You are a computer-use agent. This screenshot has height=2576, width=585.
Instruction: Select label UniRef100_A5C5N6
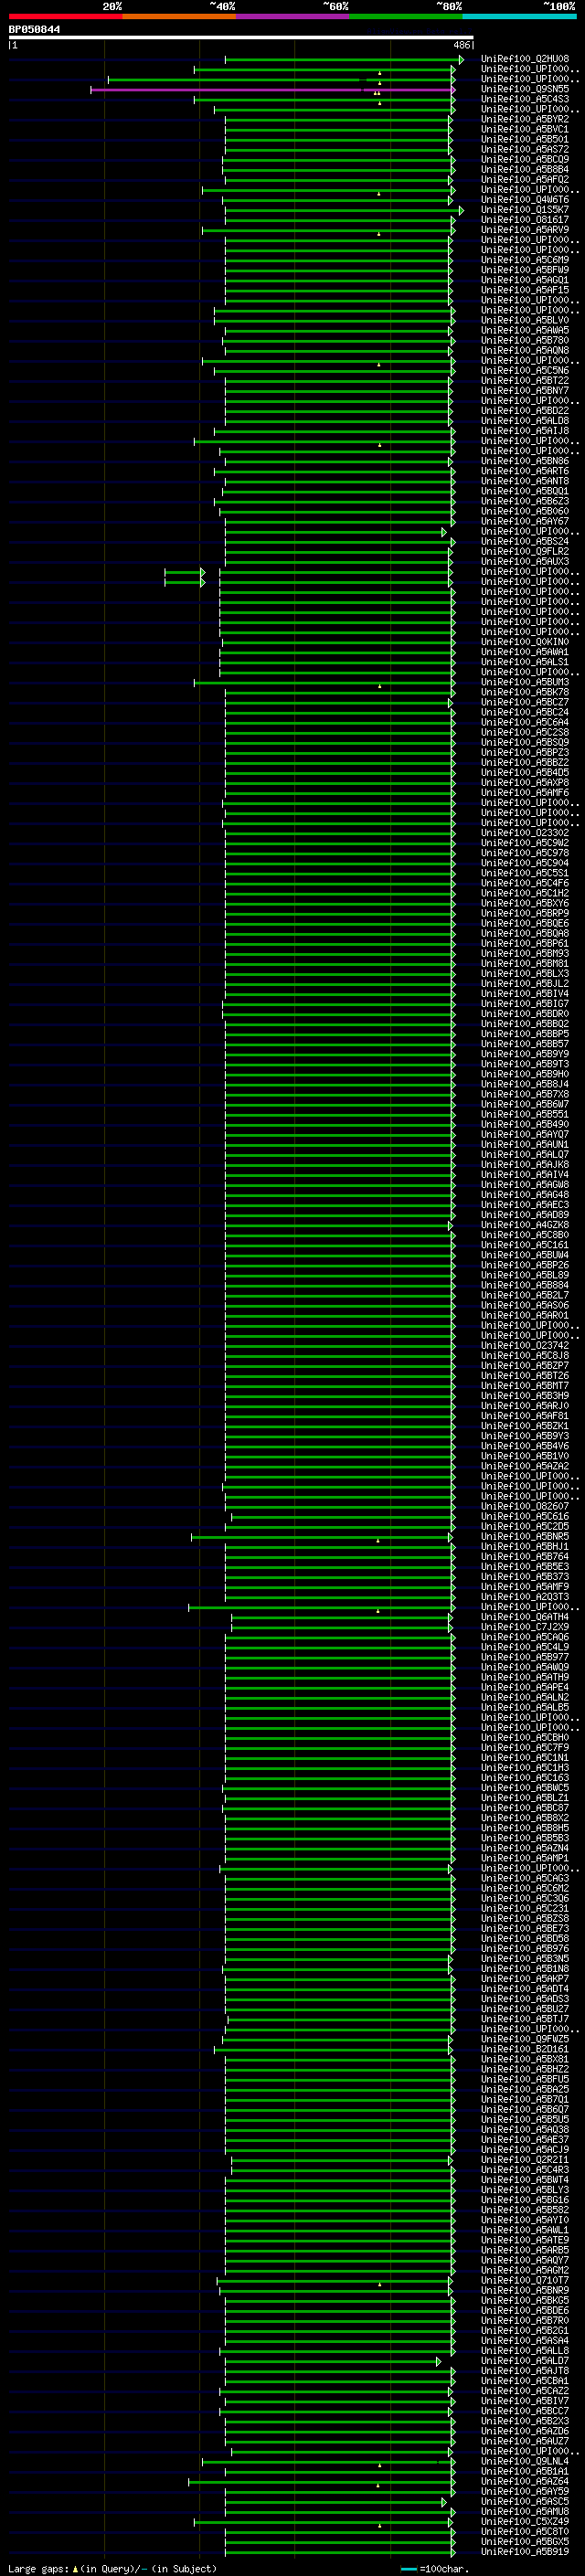click(525, 371)
